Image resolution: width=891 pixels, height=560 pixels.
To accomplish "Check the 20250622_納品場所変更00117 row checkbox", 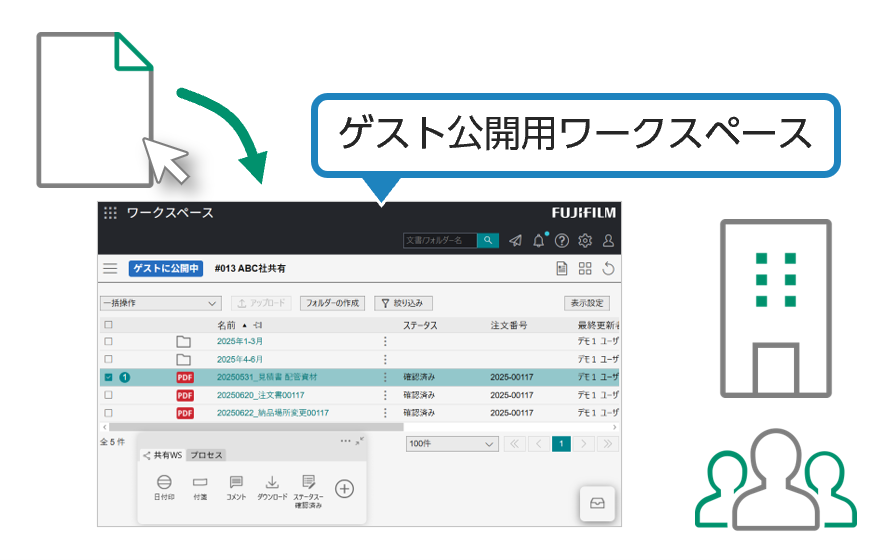I will click(109, 413).
